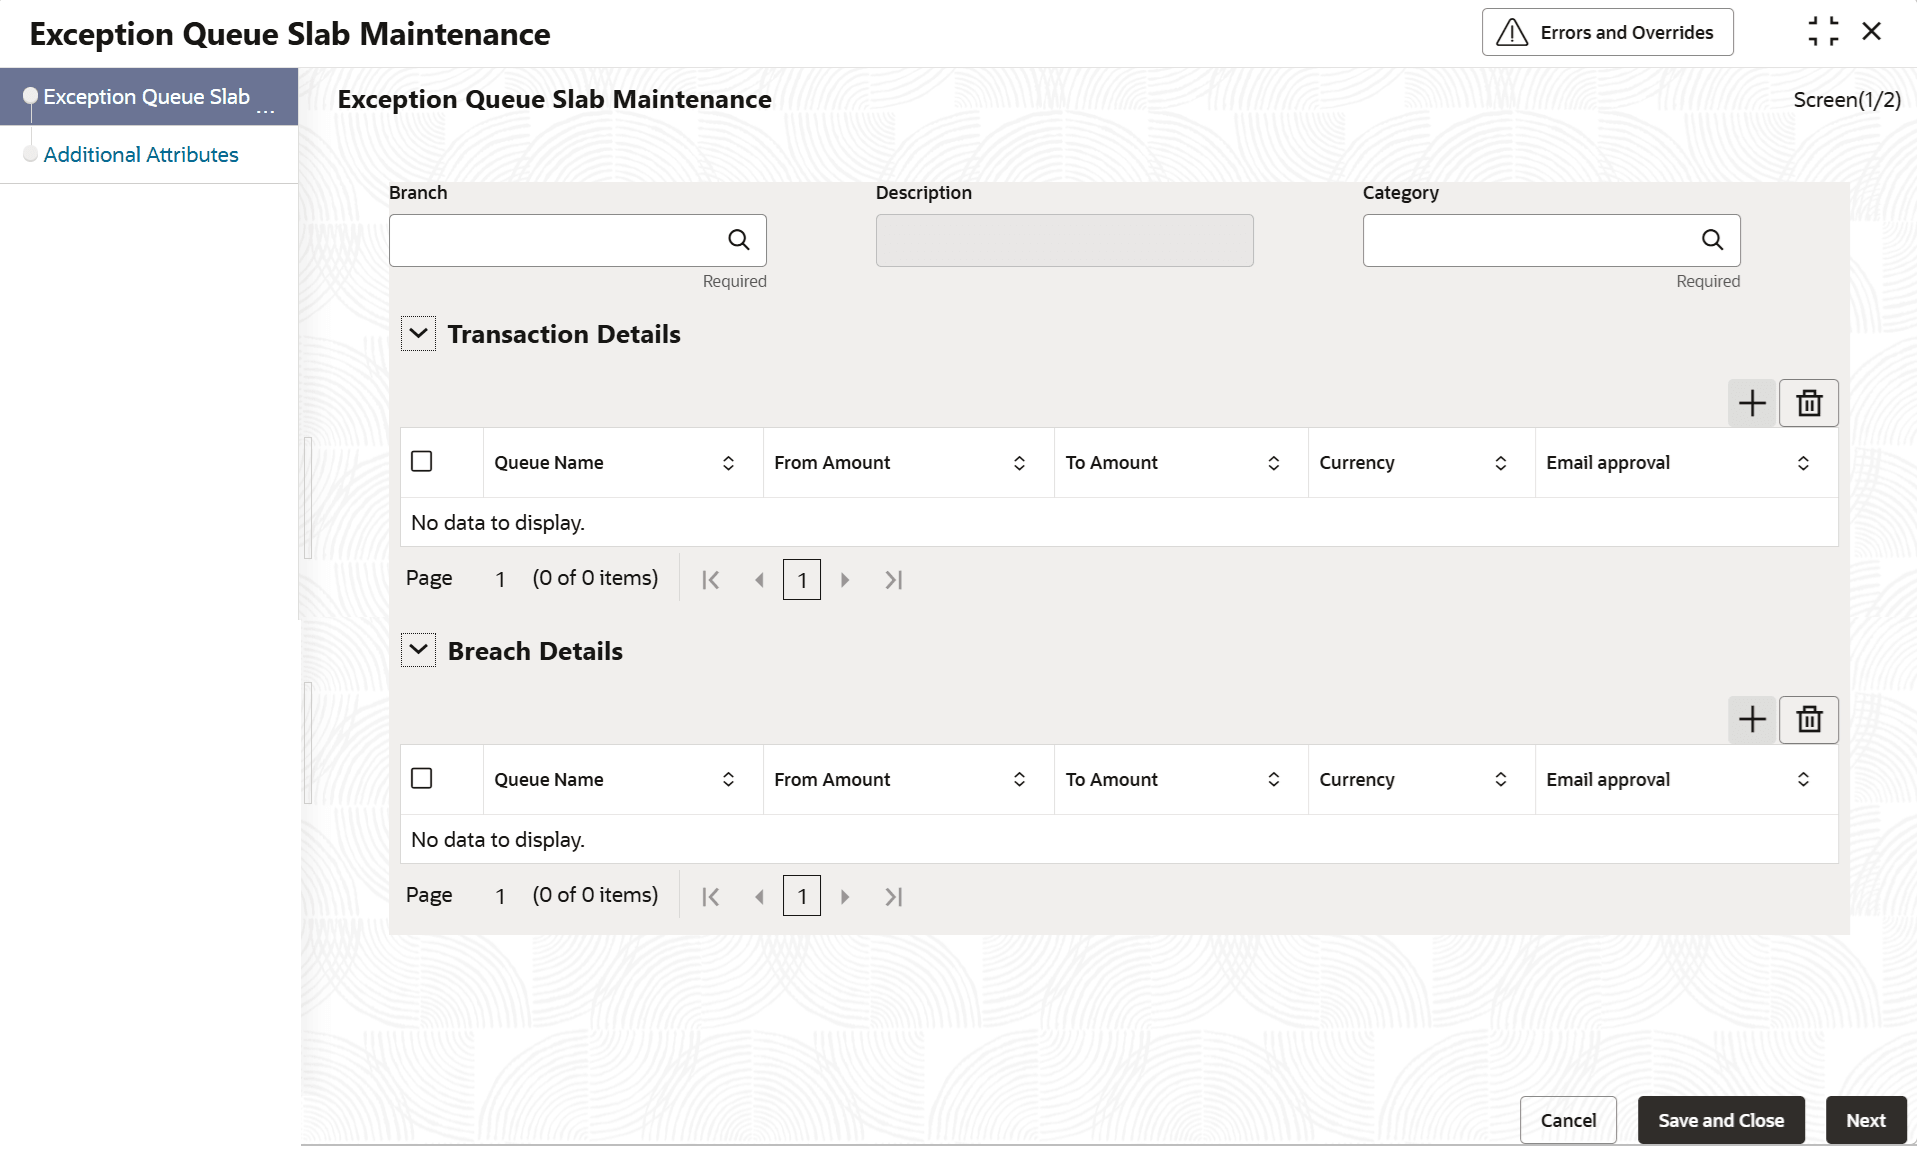Select the Exception Queue Slab step
The width and height of the screenshot is (1917, 1158).
point(147,97)
